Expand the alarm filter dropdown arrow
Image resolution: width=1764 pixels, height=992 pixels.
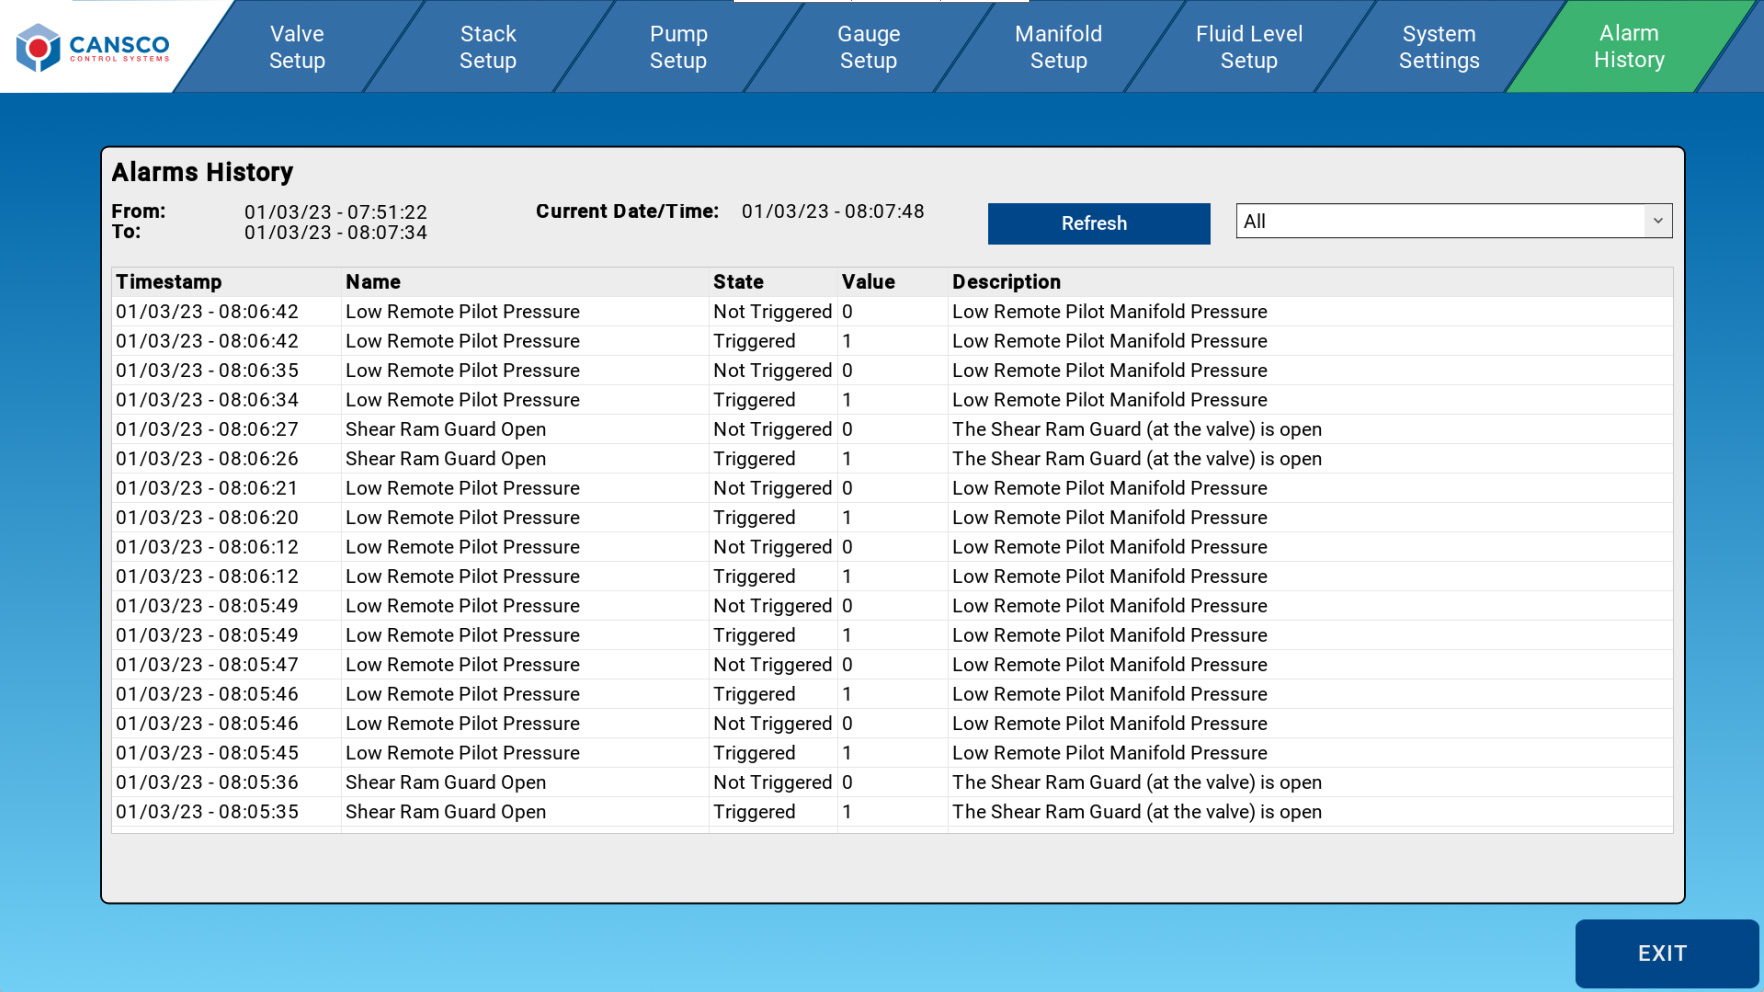point(1657,221)
